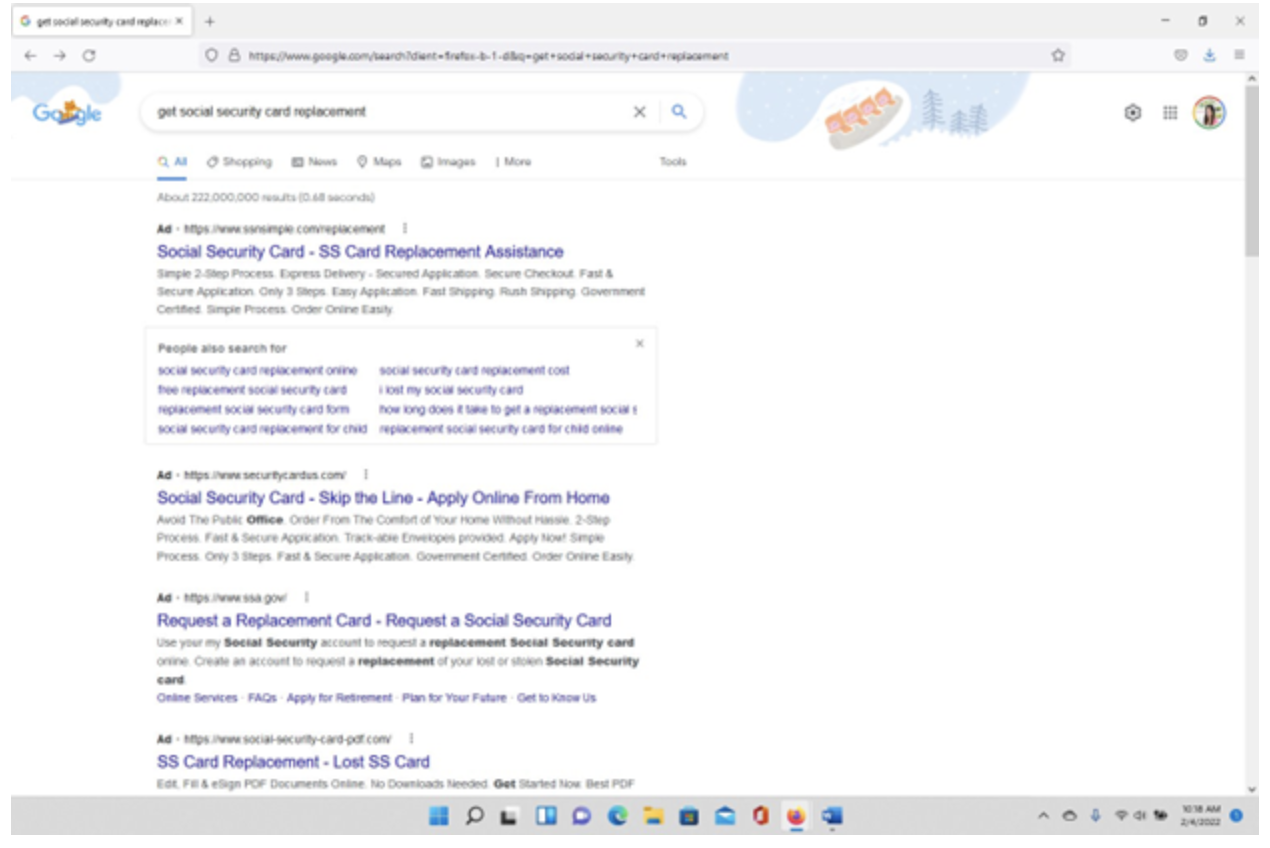Click the Pocket save icon in toolbar
The width and height of the screenshot is (1270, 848).
(1181, 56)
